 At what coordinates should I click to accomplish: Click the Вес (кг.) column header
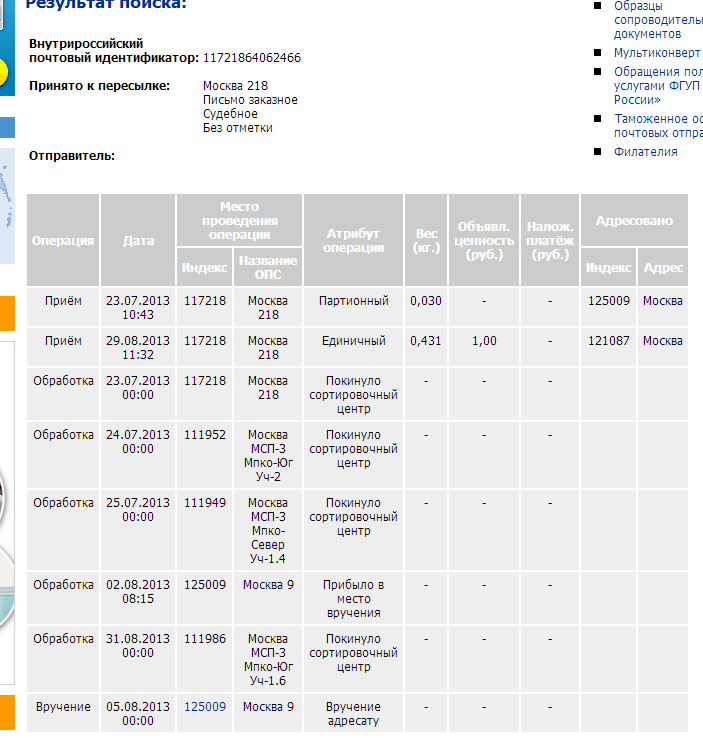(426, 240)
